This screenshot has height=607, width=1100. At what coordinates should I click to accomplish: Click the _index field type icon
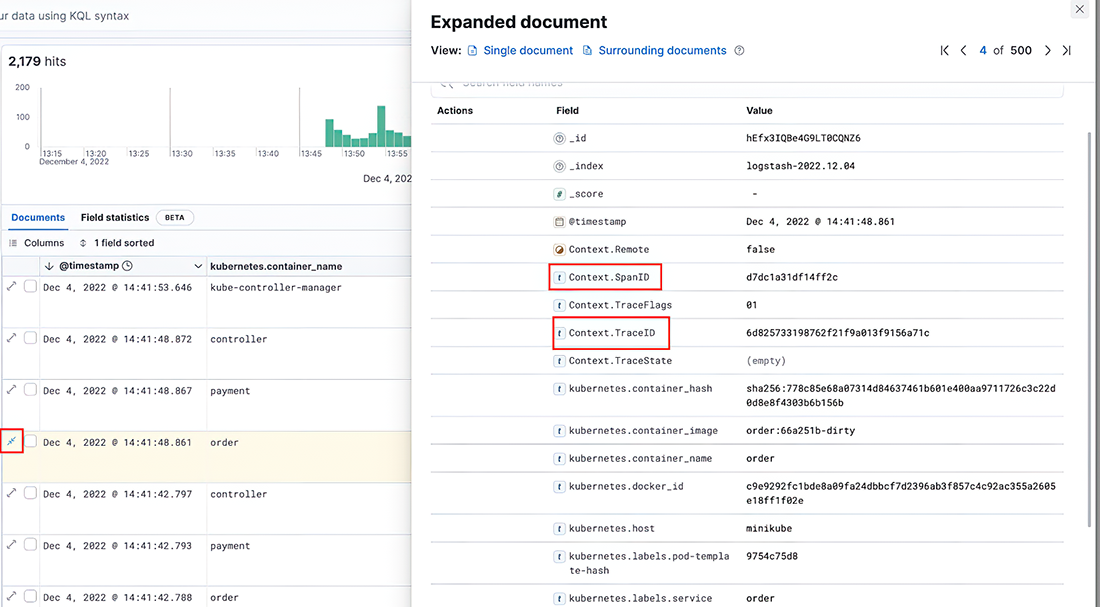pos(559,166)
